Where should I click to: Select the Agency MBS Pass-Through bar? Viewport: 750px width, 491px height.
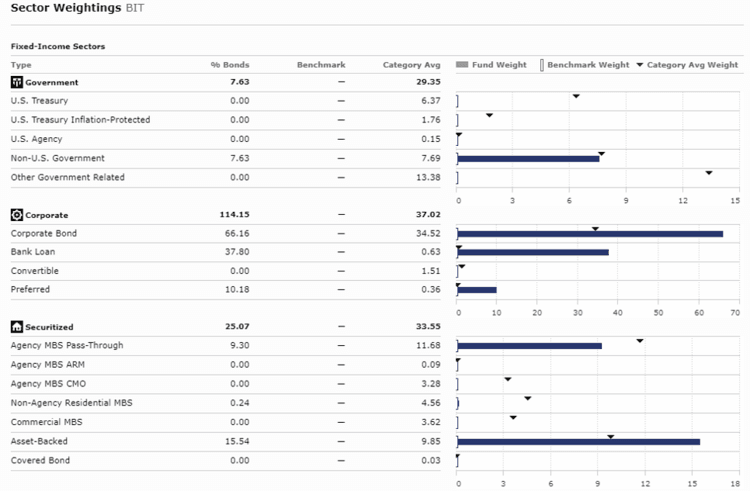click(x=529, y=346)
